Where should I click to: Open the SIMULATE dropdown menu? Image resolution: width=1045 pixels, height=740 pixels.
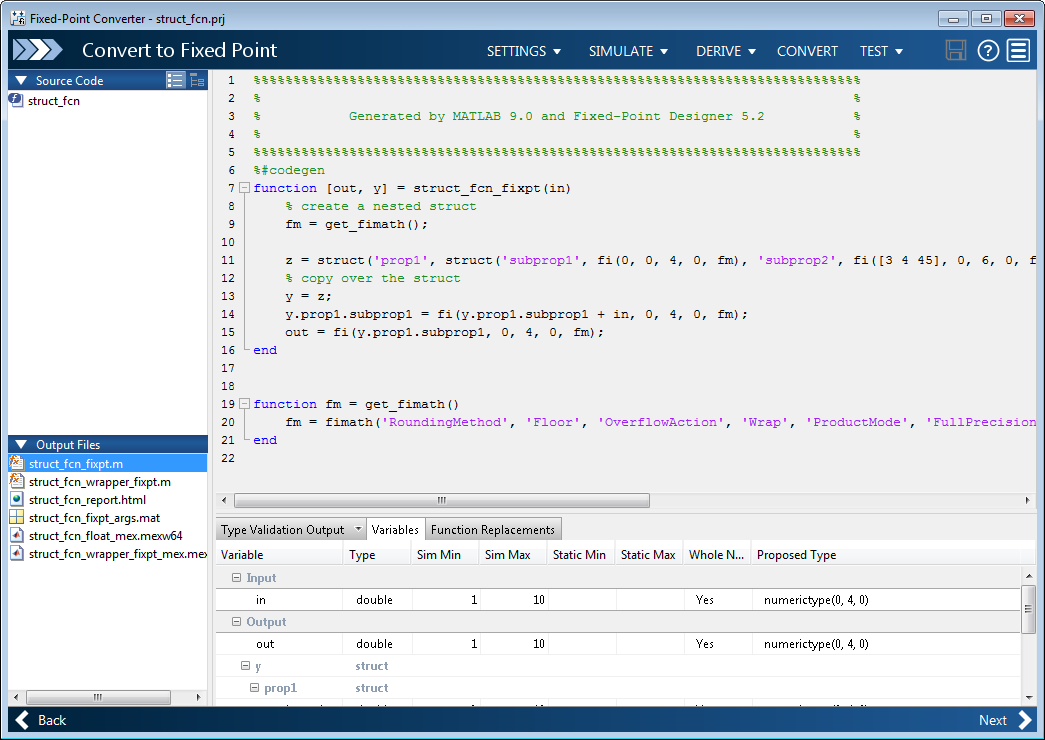pyautogui.click(x=626, y=51)
